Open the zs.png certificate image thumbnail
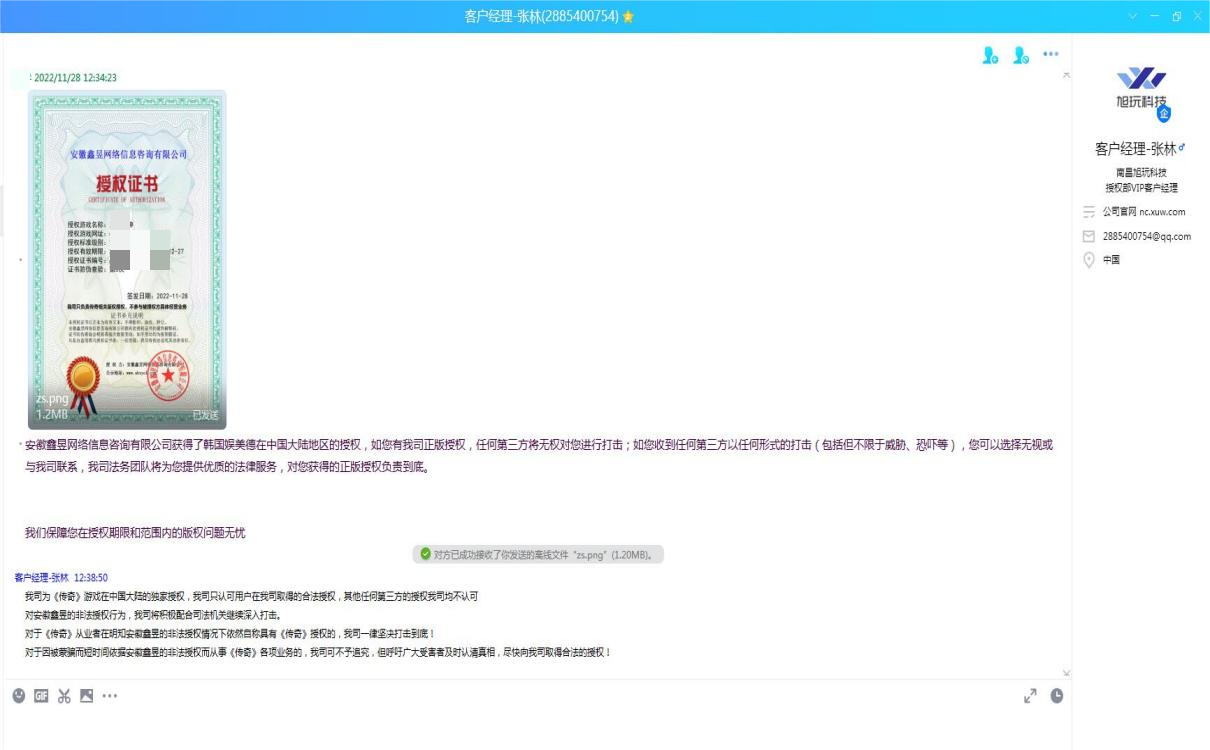Viewport: 1210px width, 750px height. coord(127,260)
